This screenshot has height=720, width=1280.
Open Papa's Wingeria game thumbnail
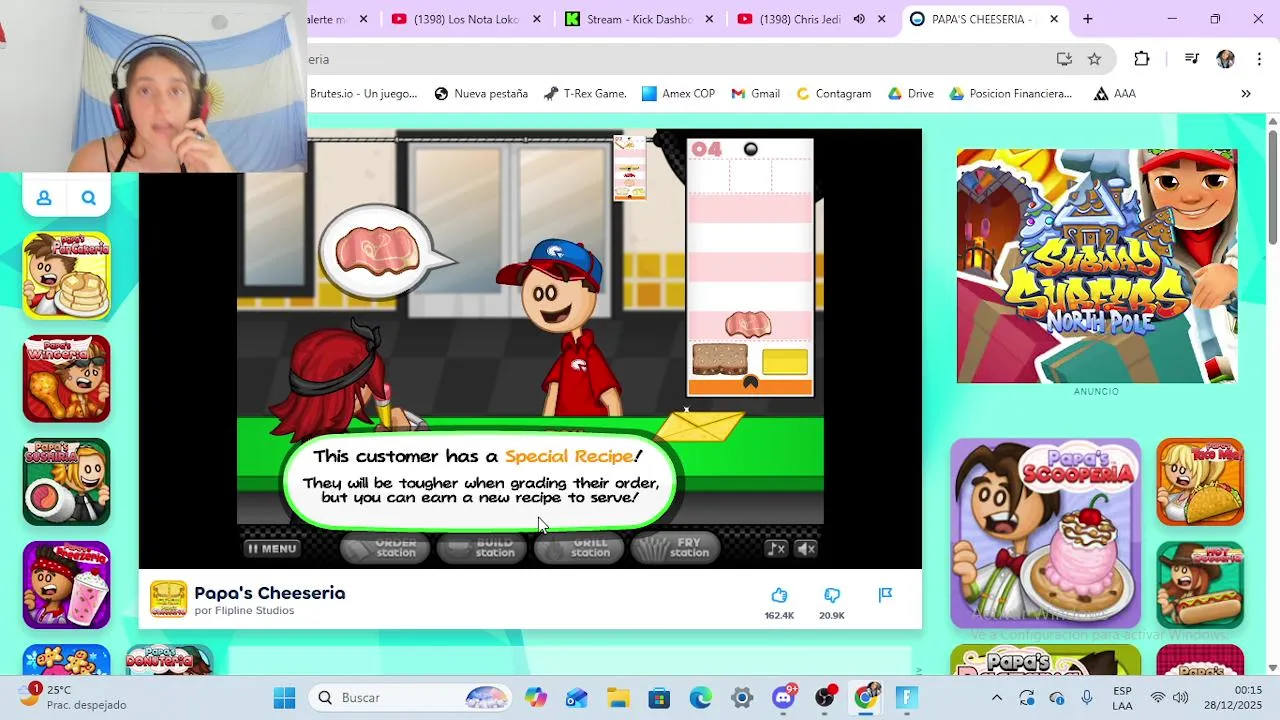pyautogui.click(x=67, y=379)
